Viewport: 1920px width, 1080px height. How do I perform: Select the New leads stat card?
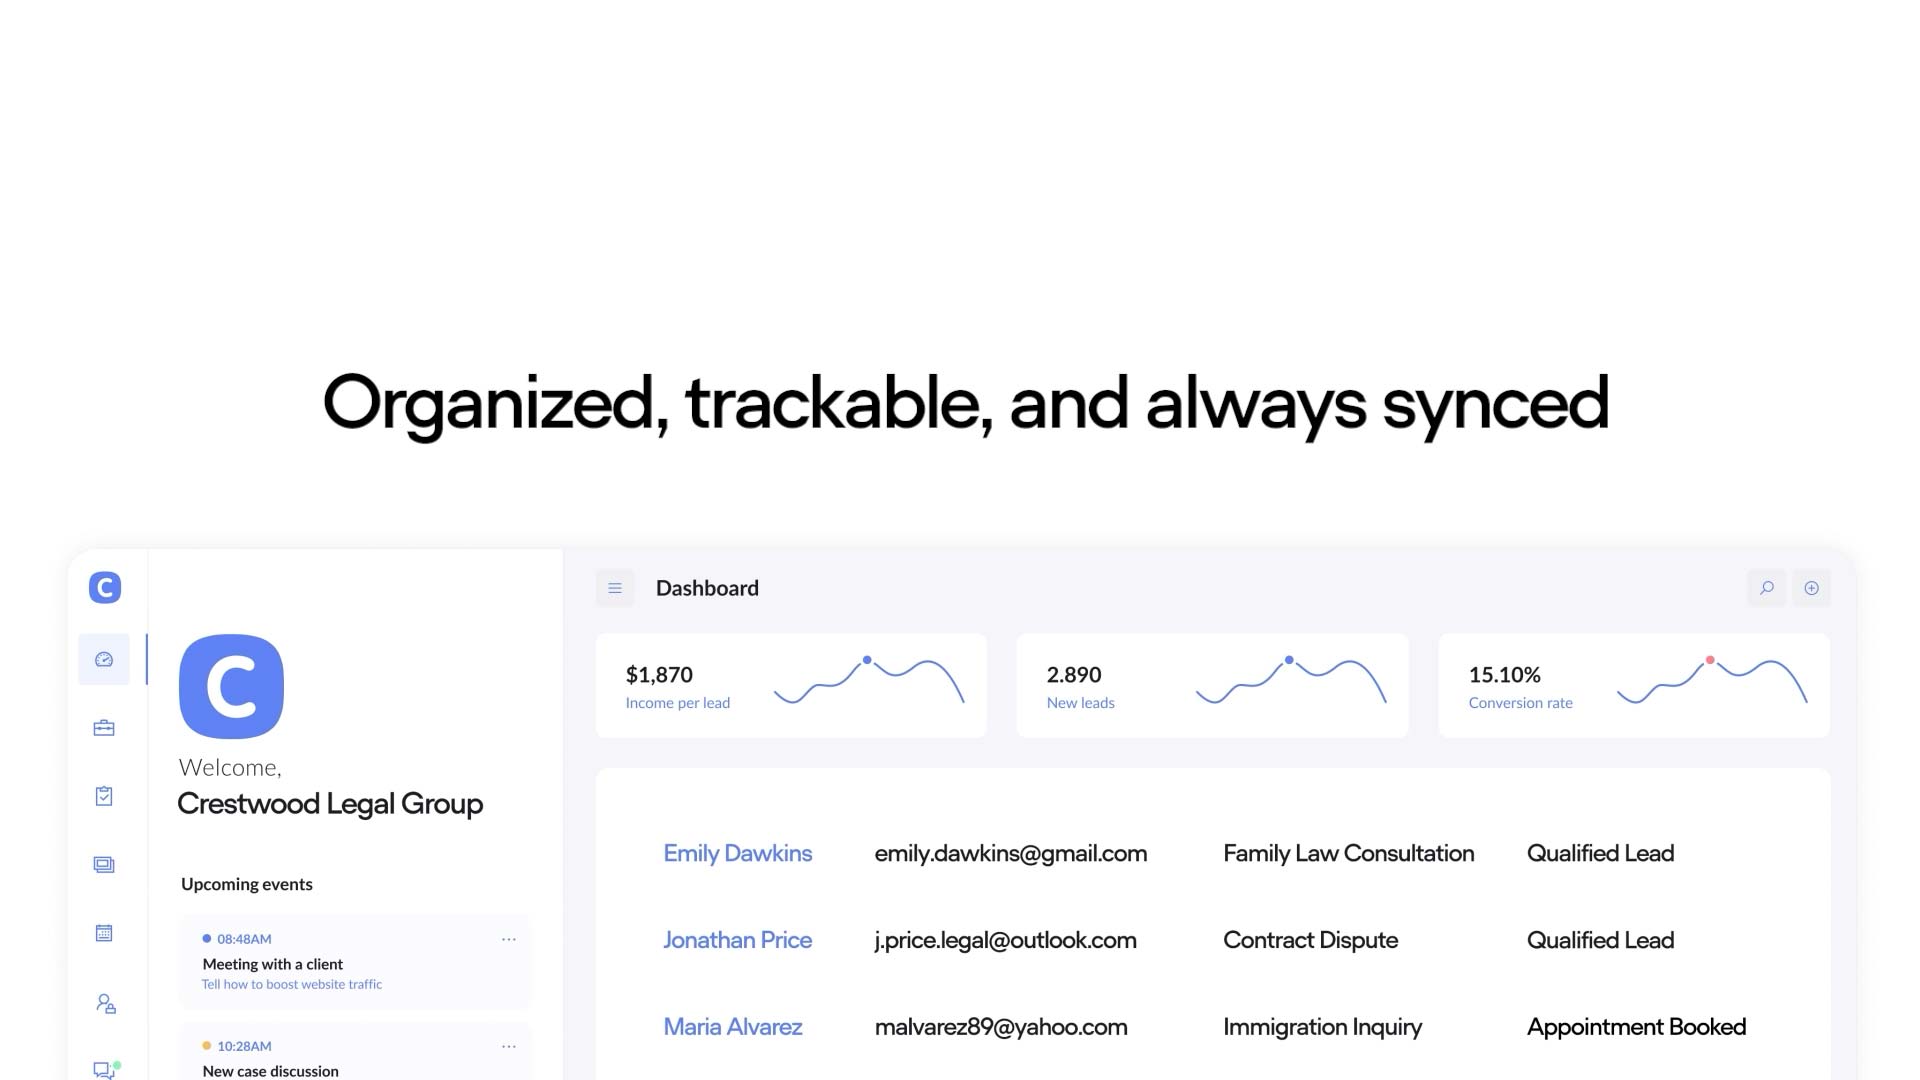tap(1212, 686)
